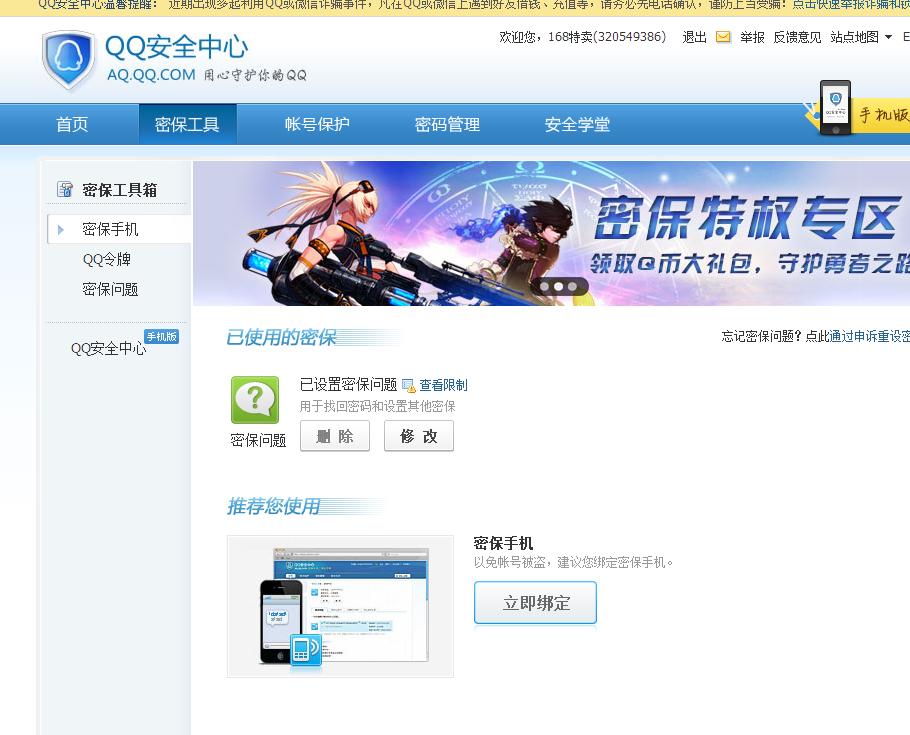Click the 已使用的密保 section heading
This screenshot has width=910, height=735.
pyautogui.click(x=281, y=337)
